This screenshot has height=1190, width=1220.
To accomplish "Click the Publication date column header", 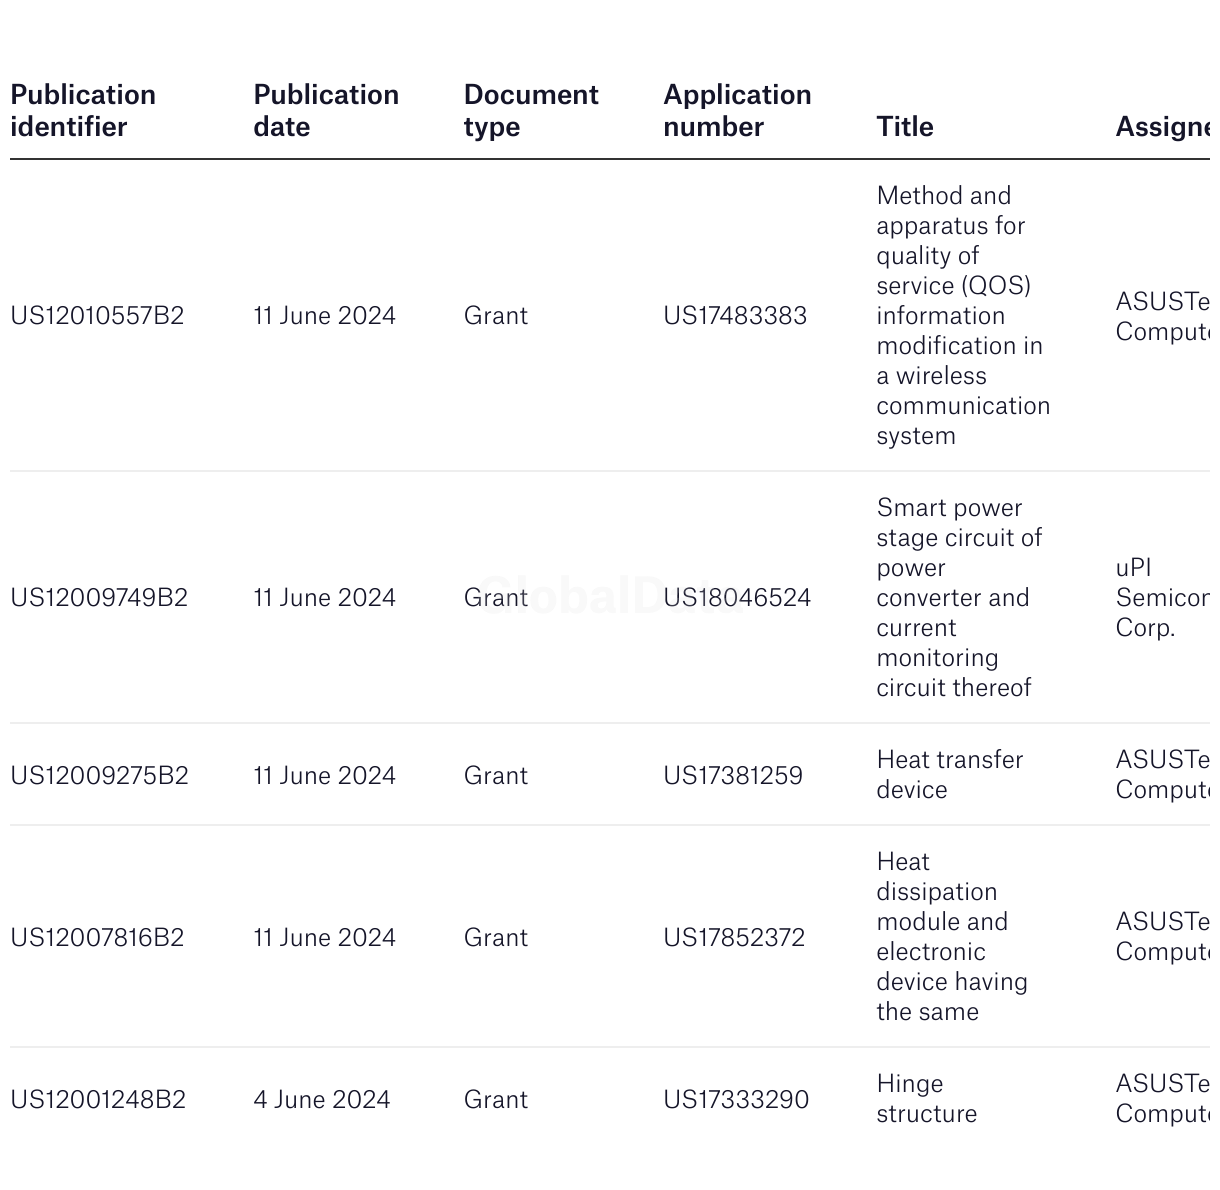I will [326, 110].
